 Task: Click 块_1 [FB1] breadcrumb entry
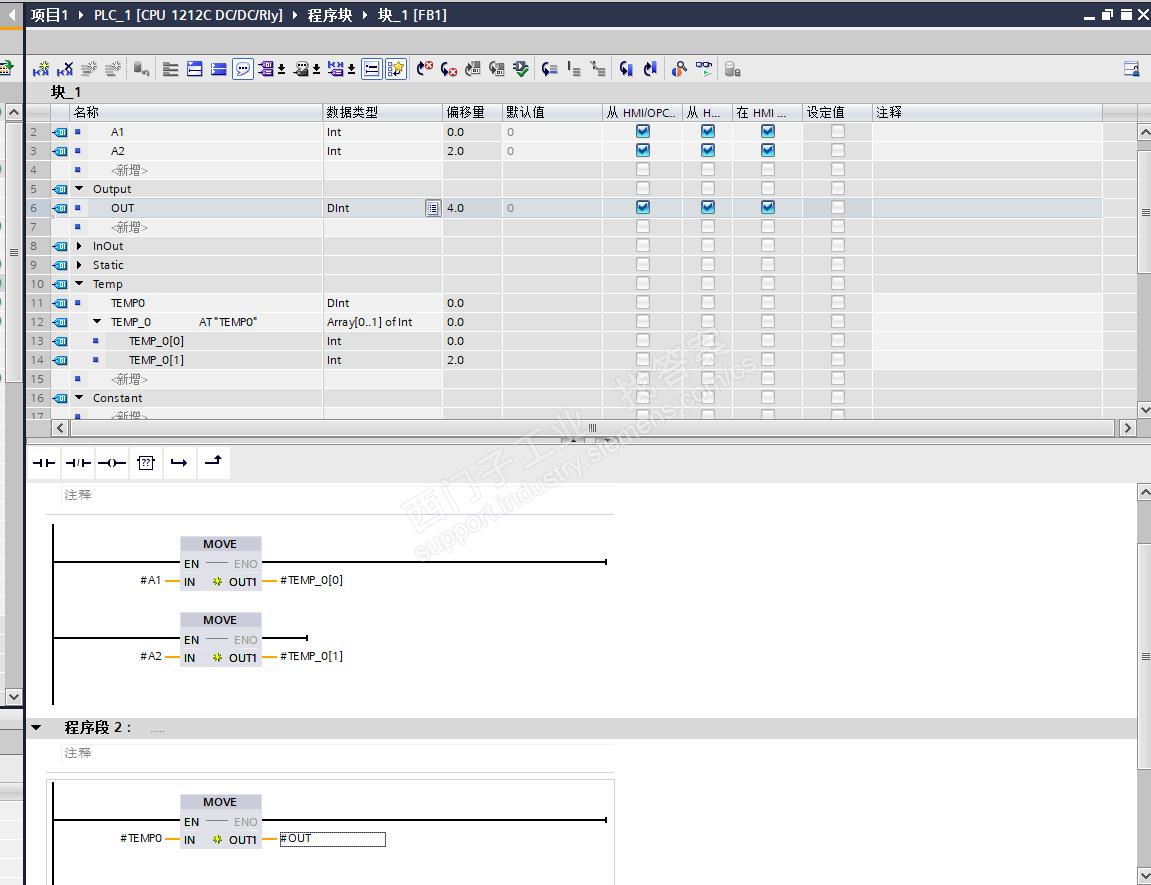point(412,15)
